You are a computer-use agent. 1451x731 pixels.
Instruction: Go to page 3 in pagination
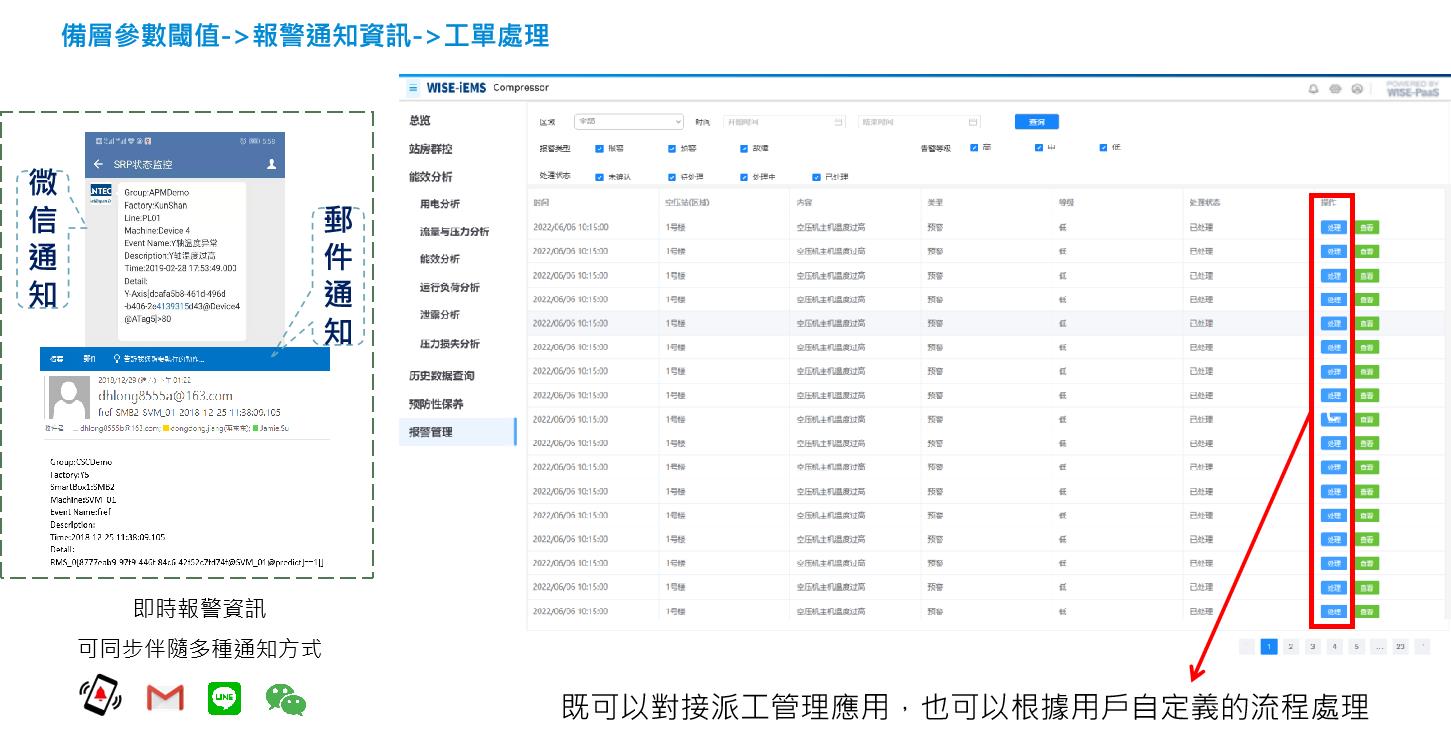point(1313,647)
